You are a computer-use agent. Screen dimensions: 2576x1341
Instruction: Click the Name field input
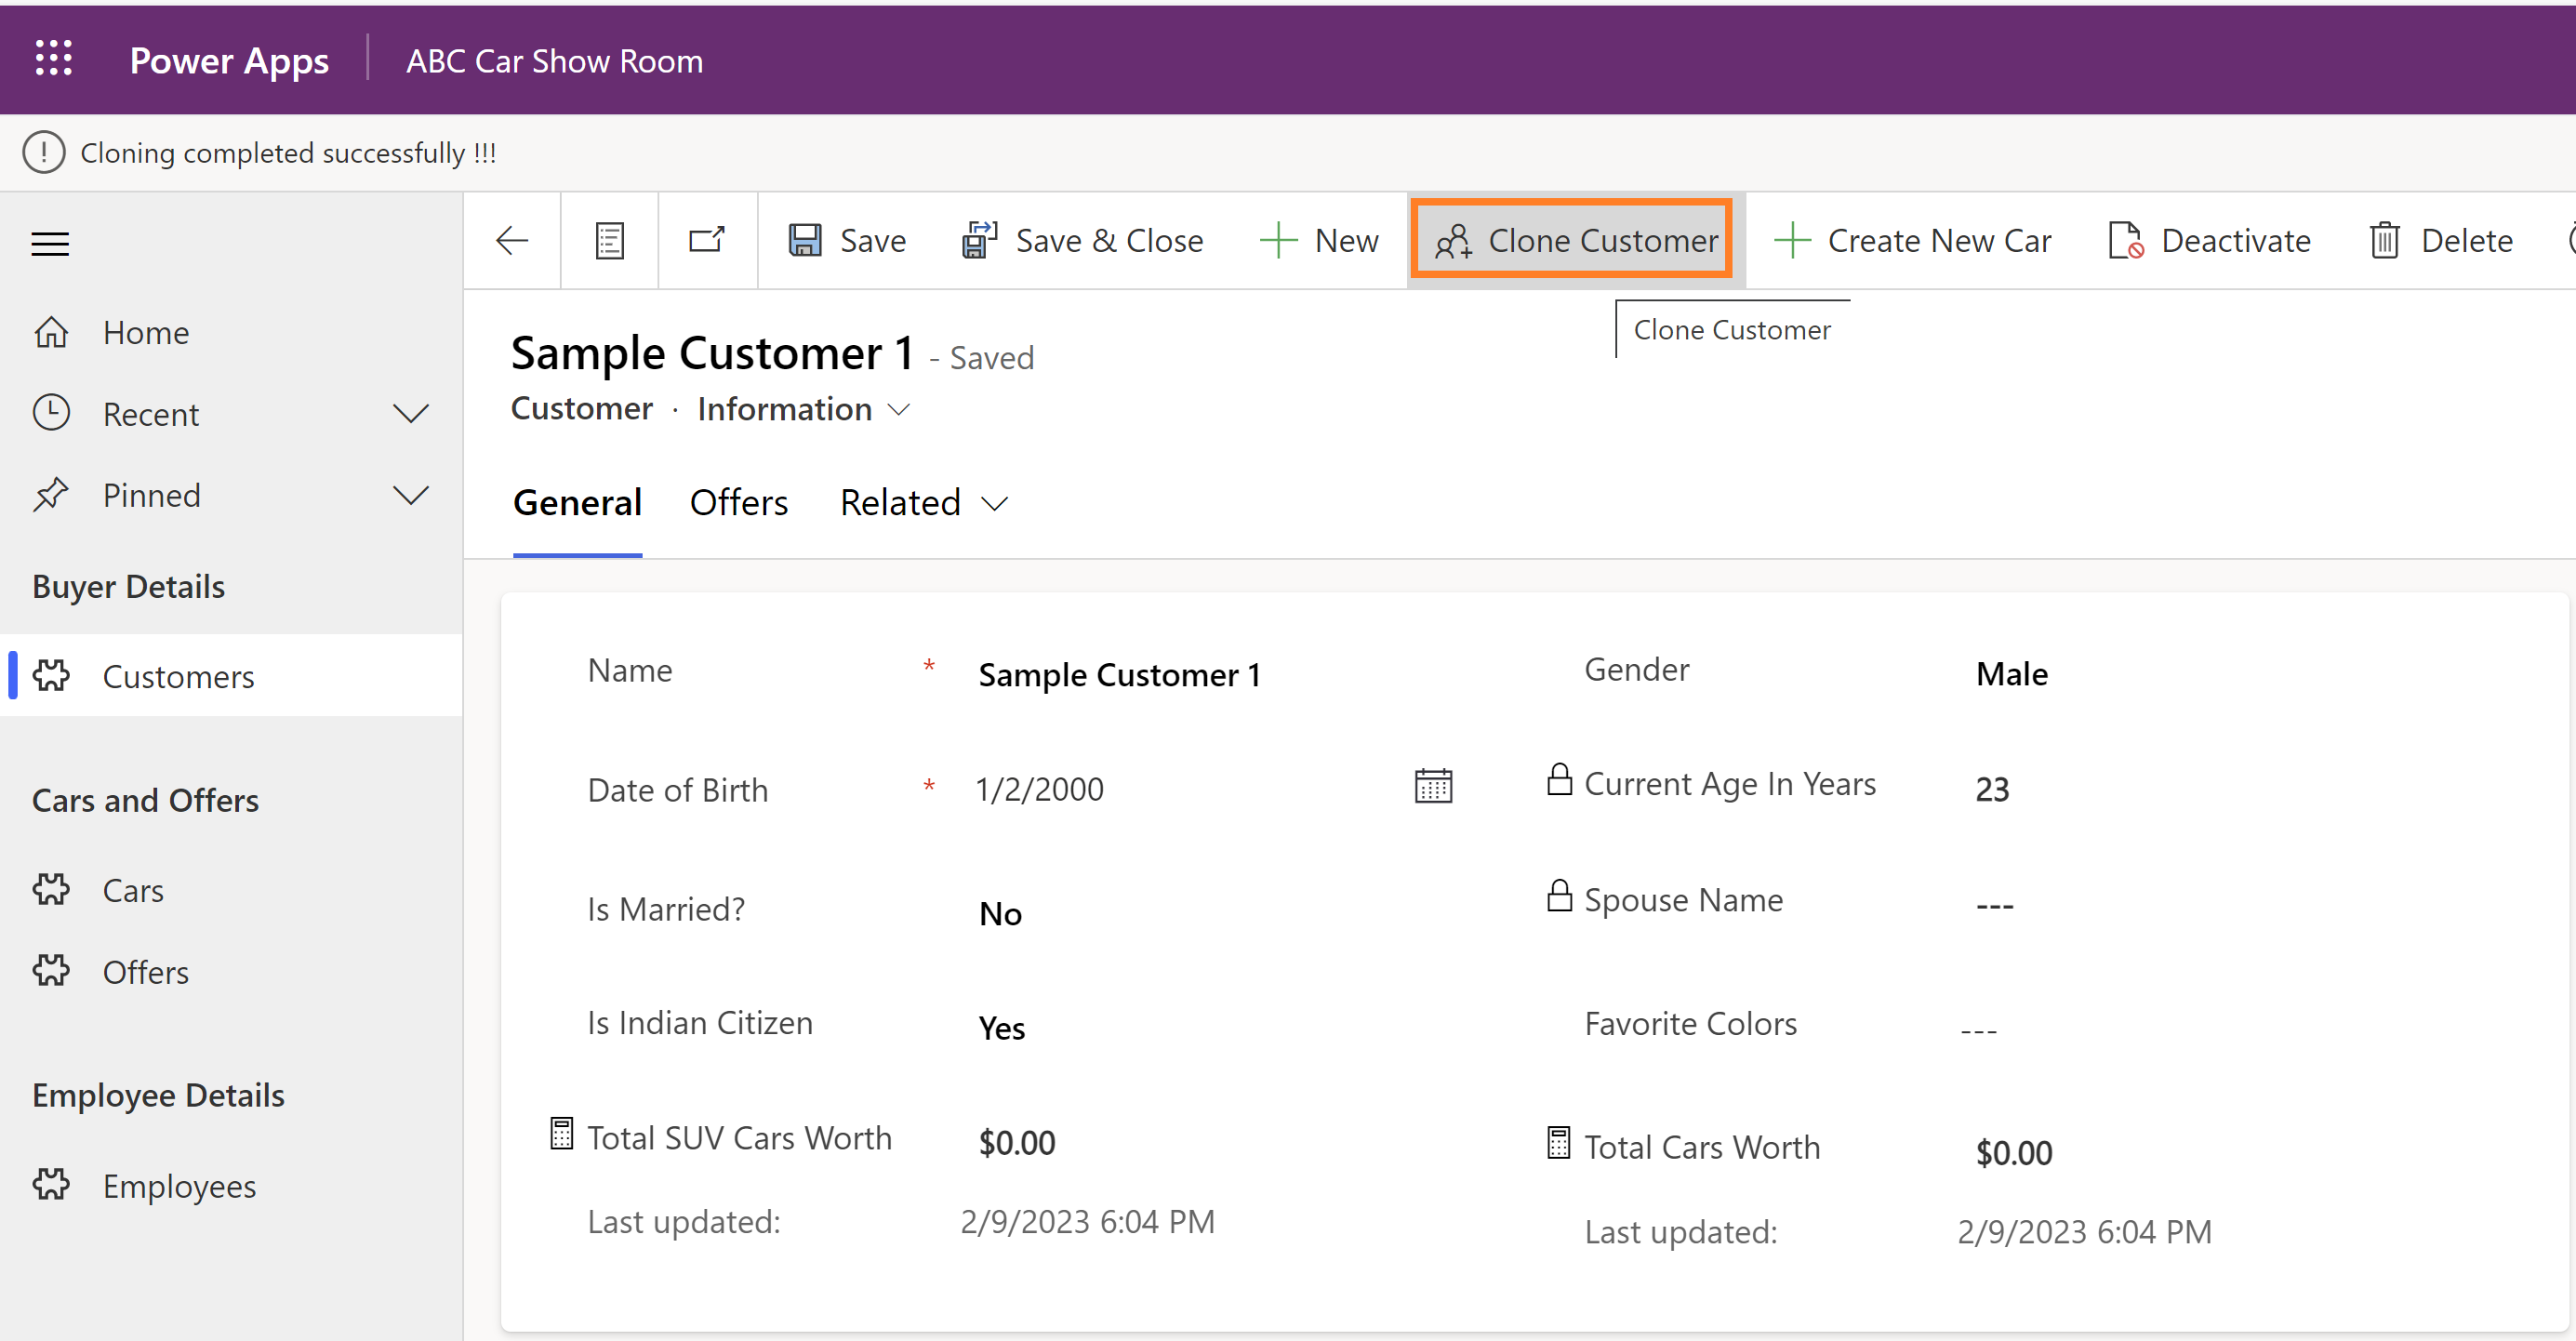pos(1118,675)
